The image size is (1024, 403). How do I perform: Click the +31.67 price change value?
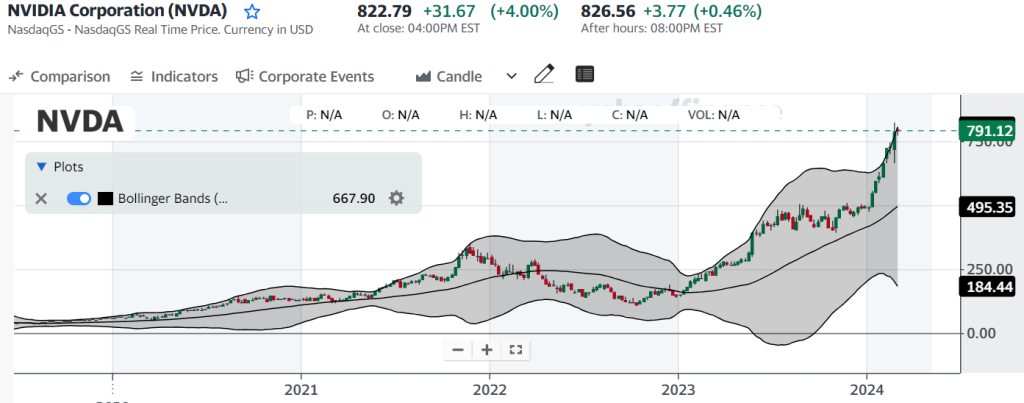(x=447, y=11)
